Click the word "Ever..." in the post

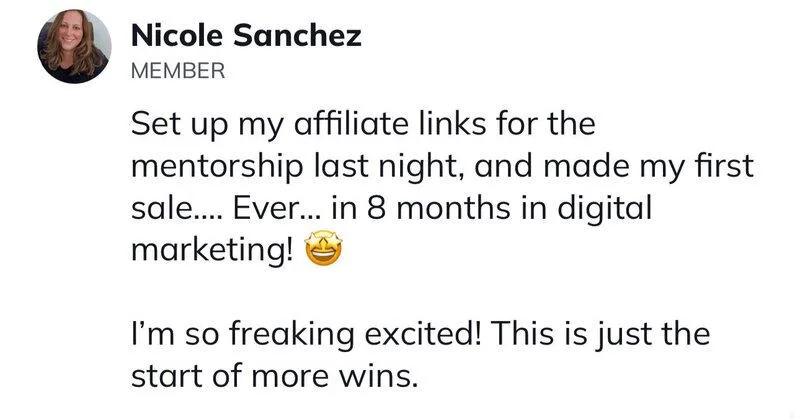(x=277, y=209)
